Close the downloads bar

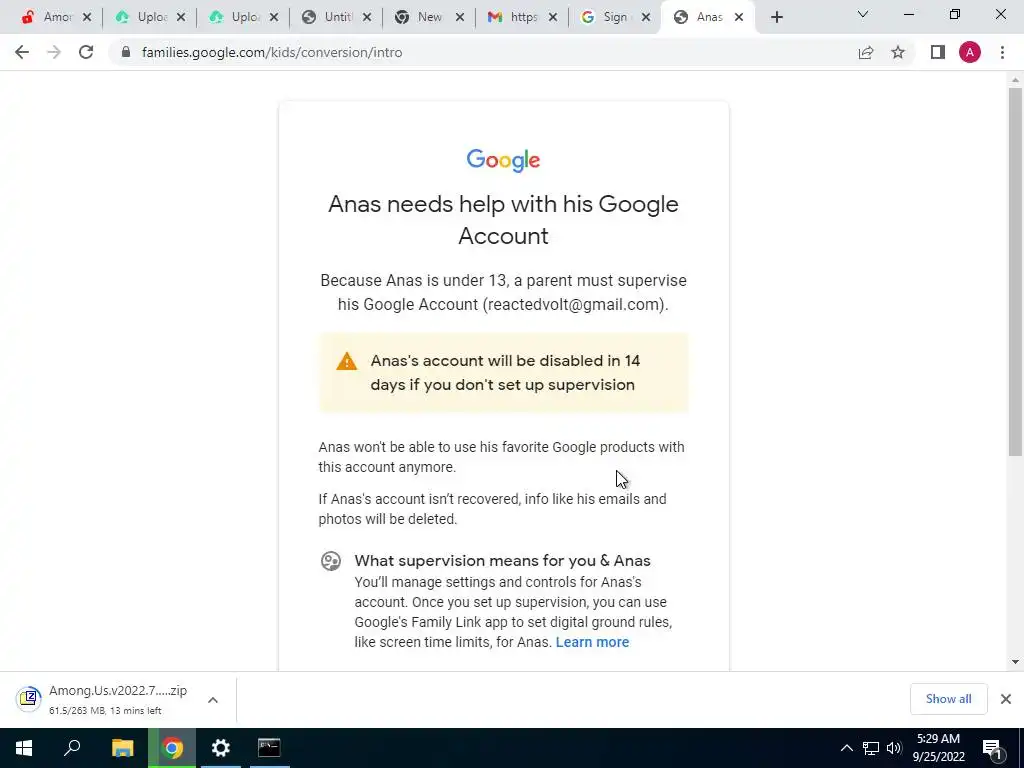click(1006, 699)
